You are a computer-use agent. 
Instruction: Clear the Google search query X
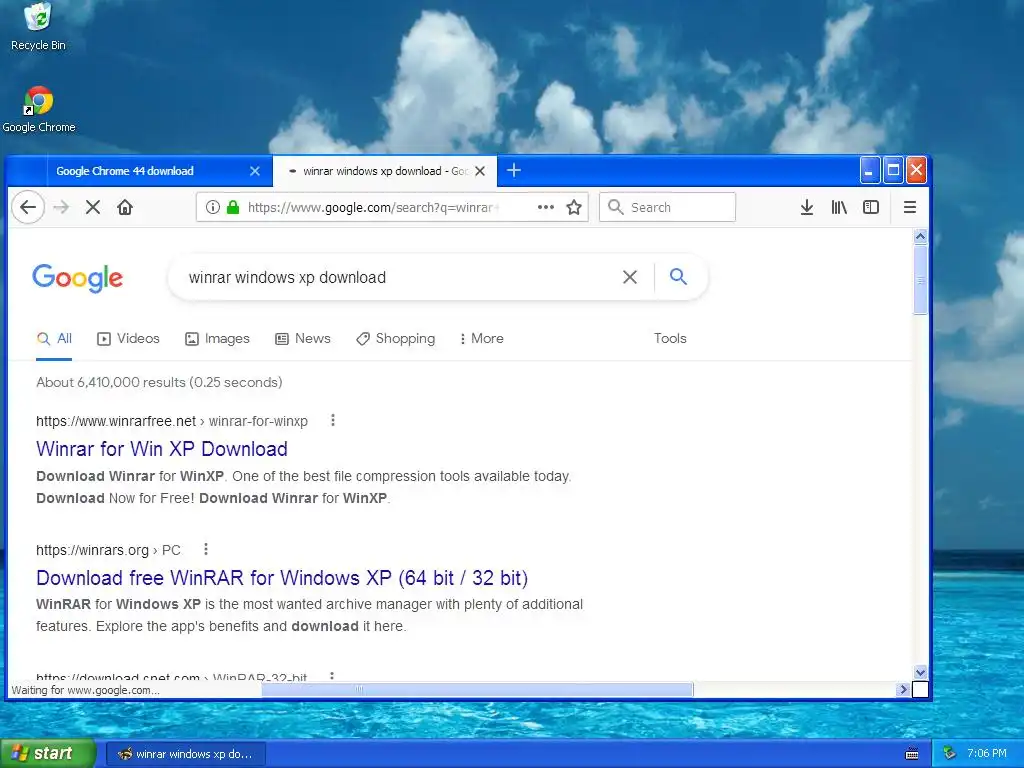click(x=630, y=277)
